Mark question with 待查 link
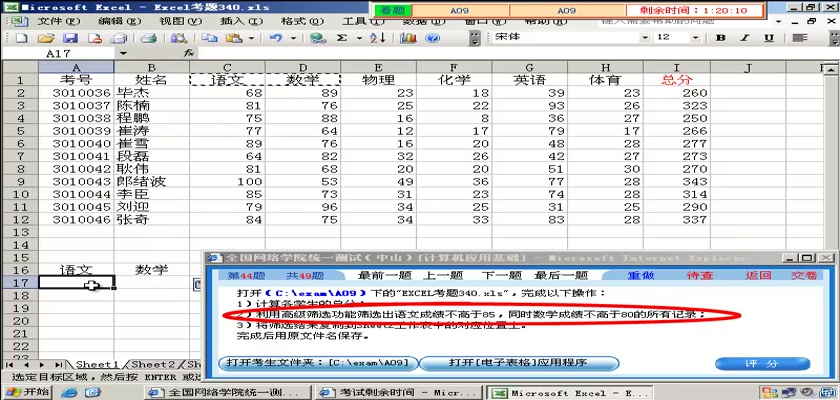Image resolution: width=840 pixels, height=400 pixels. coord(700,276)
